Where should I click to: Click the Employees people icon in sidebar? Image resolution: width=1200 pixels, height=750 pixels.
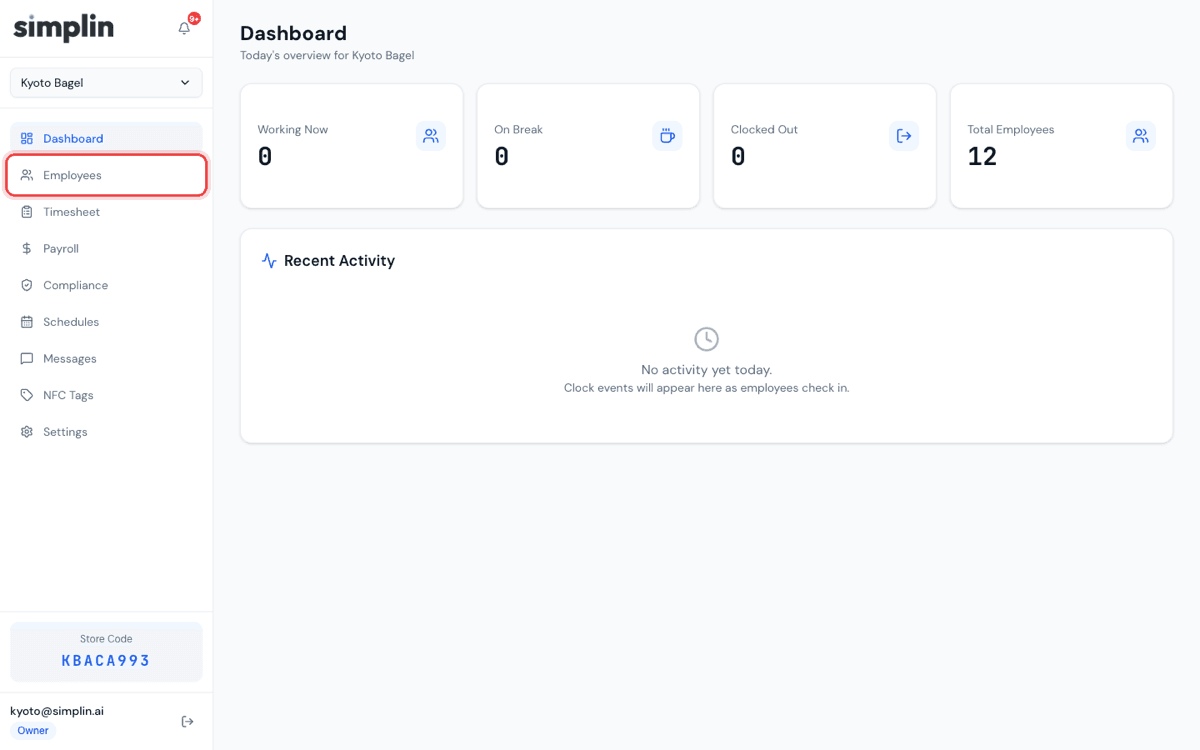tap(27, 175)
